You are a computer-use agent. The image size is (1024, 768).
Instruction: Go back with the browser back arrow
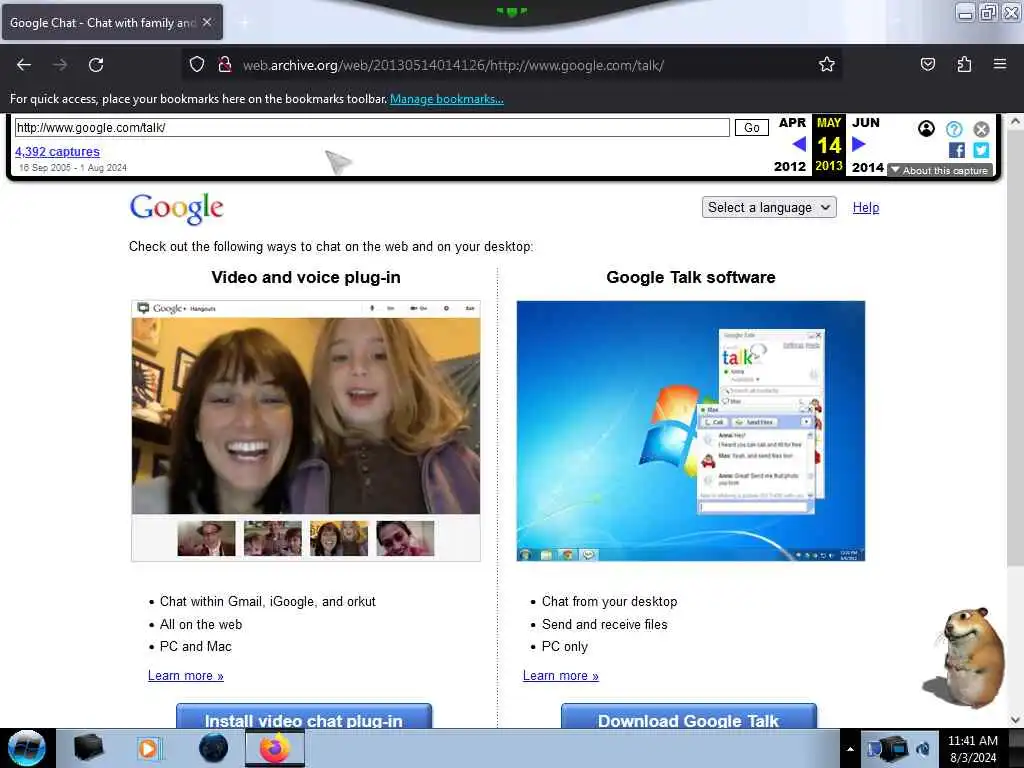point(24,65)
